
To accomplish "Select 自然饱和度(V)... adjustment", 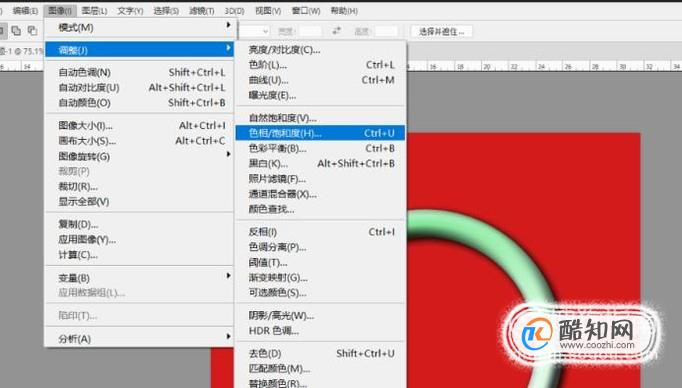I will coord(321,118).
